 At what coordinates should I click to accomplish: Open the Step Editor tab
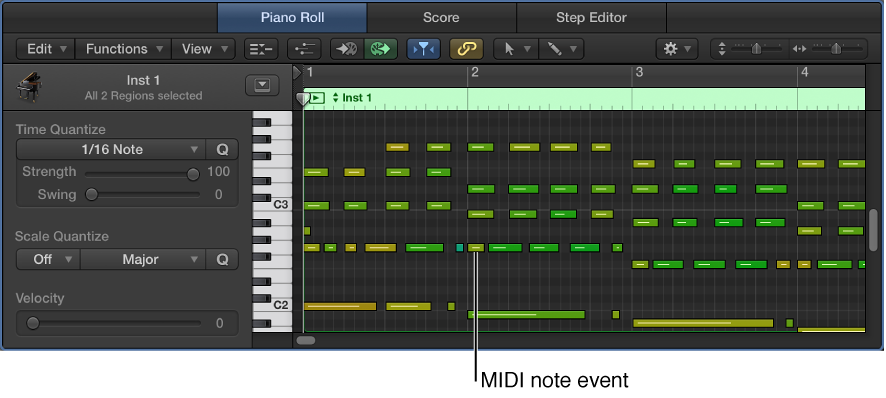tap(591, 18)
